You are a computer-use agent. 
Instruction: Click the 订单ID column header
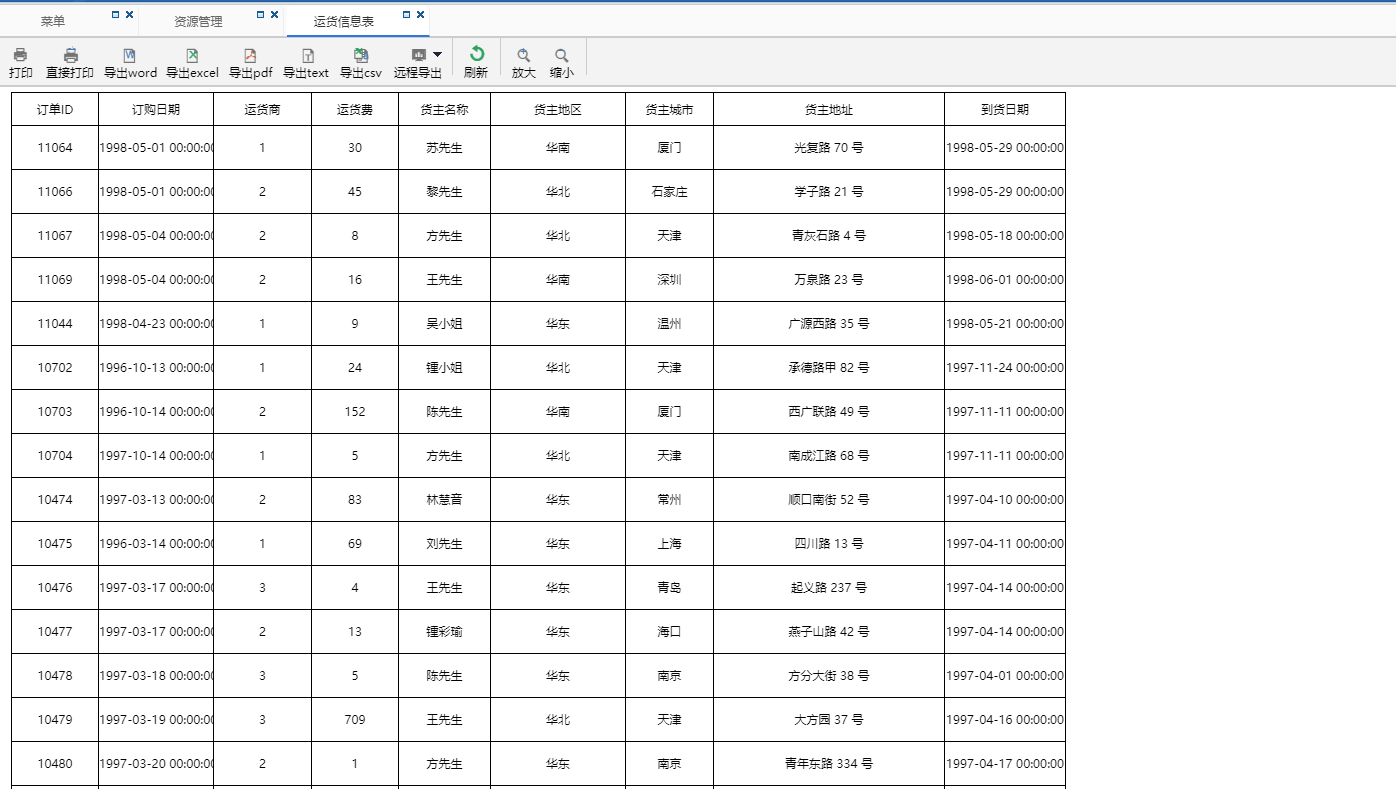click(x=55, y=109)
